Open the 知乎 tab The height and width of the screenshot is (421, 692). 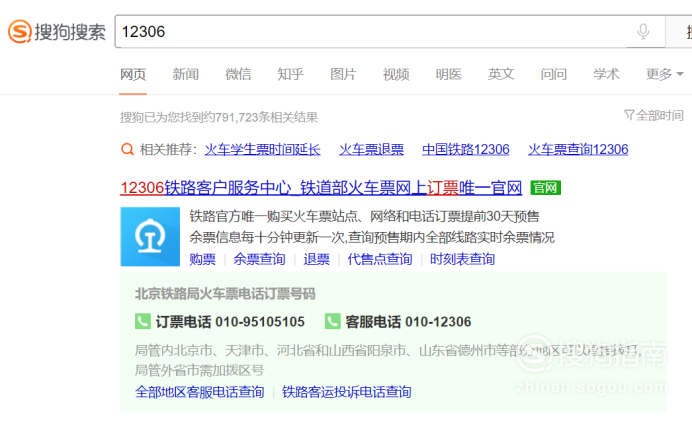tap(290, 74)
